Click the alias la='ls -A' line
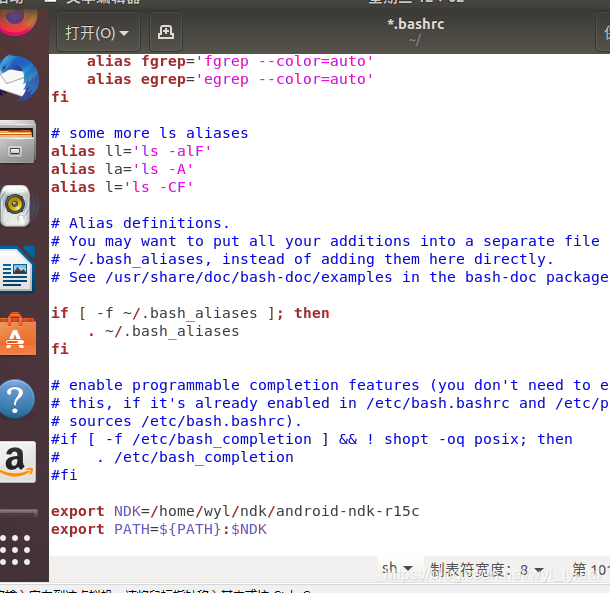The image size is (610, 593). point(122,169)
